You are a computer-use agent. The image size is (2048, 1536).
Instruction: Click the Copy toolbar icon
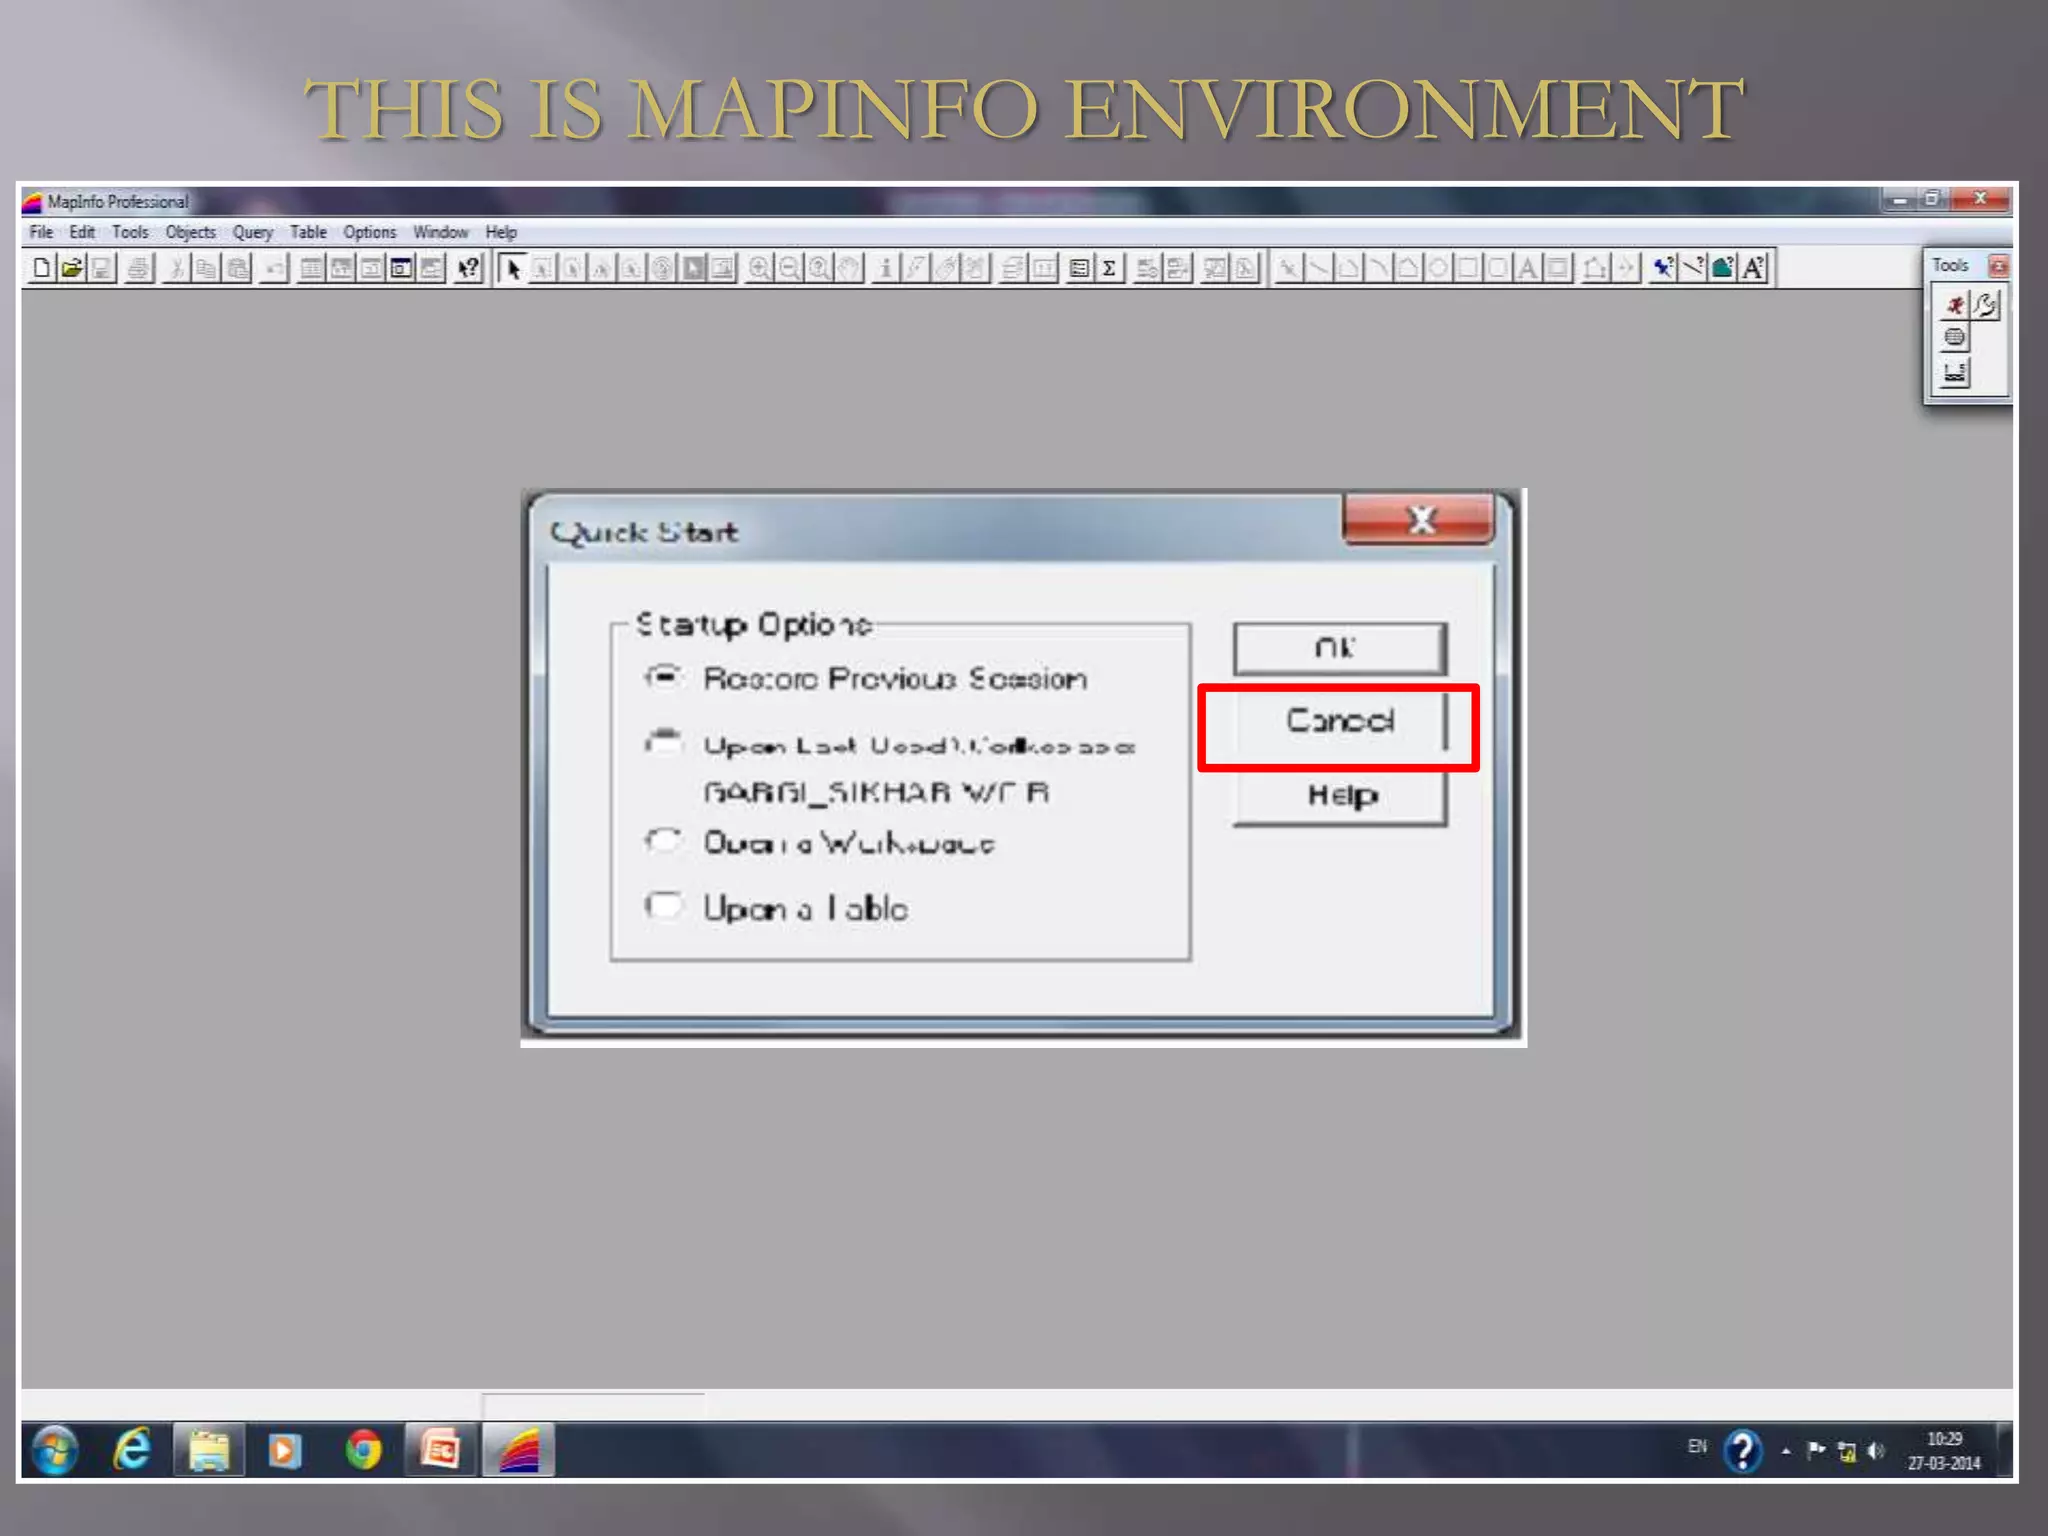click(x=206, y=268)
